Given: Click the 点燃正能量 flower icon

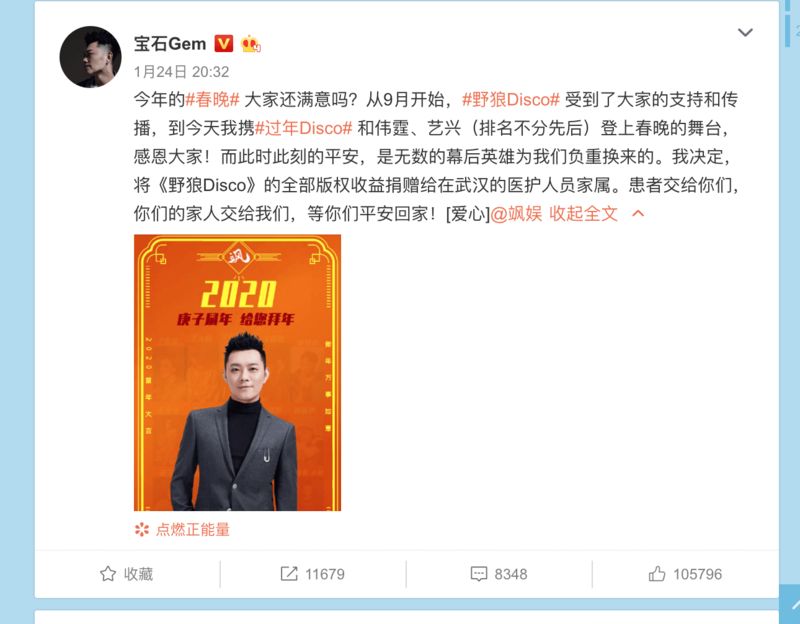Looking at the screenshot, I should [141, 530].
